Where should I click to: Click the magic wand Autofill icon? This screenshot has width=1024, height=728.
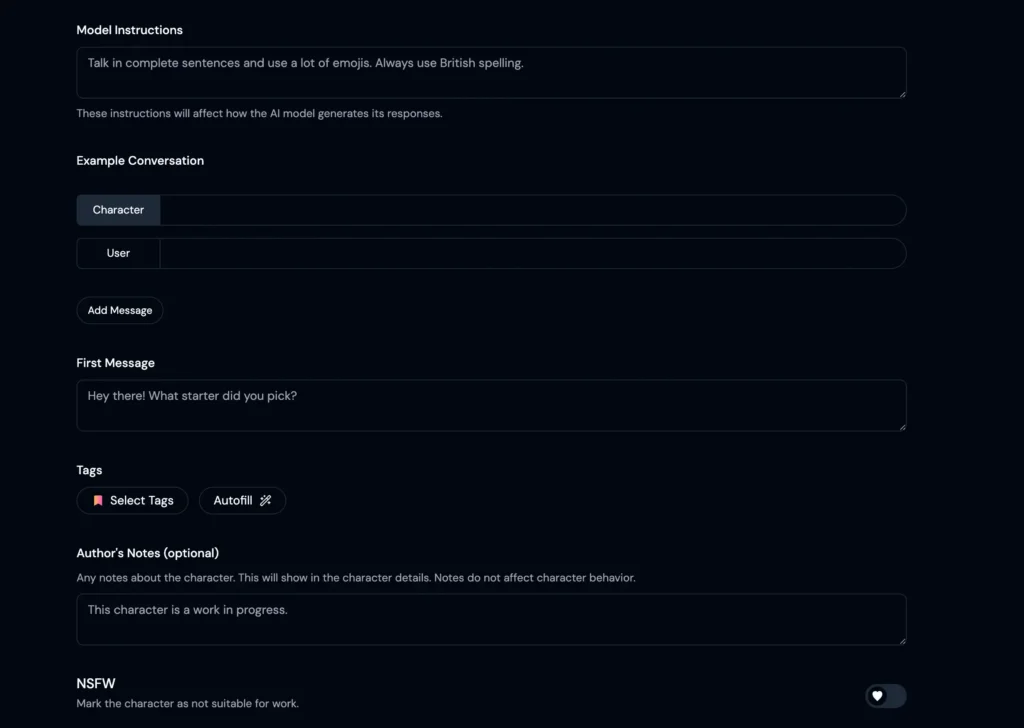tap(265, 500)
